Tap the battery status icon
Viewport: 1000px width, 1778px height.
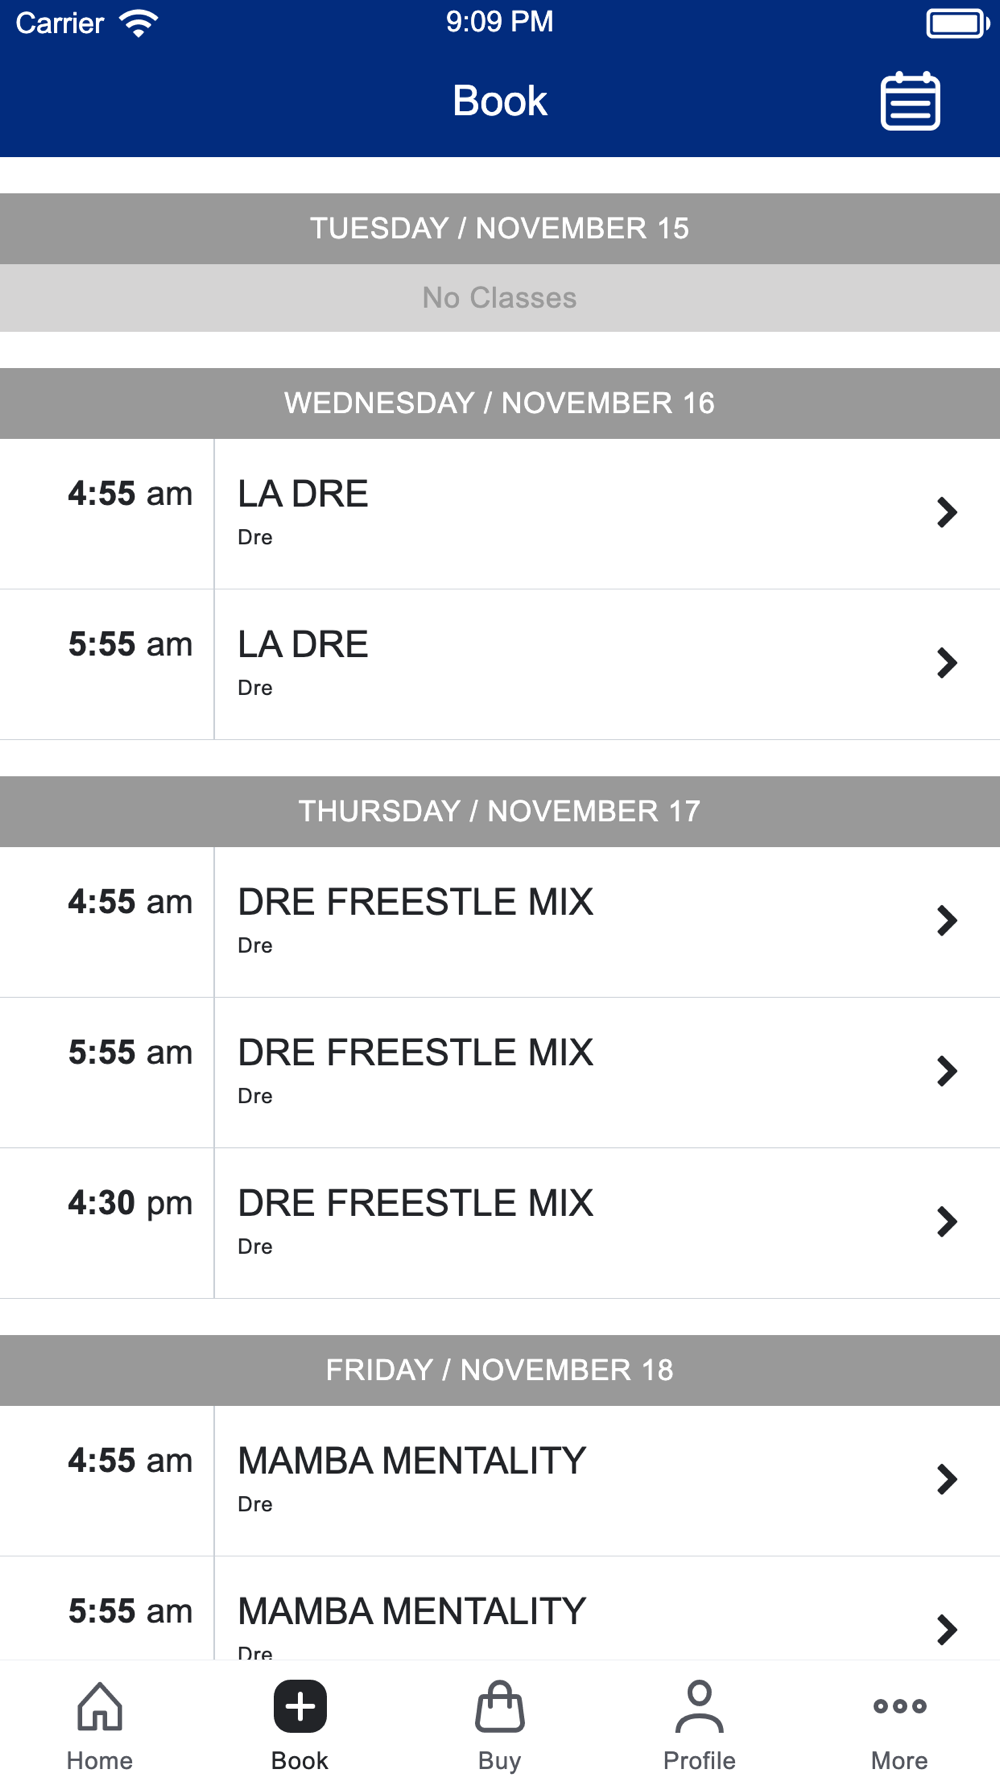click(956, 23)
